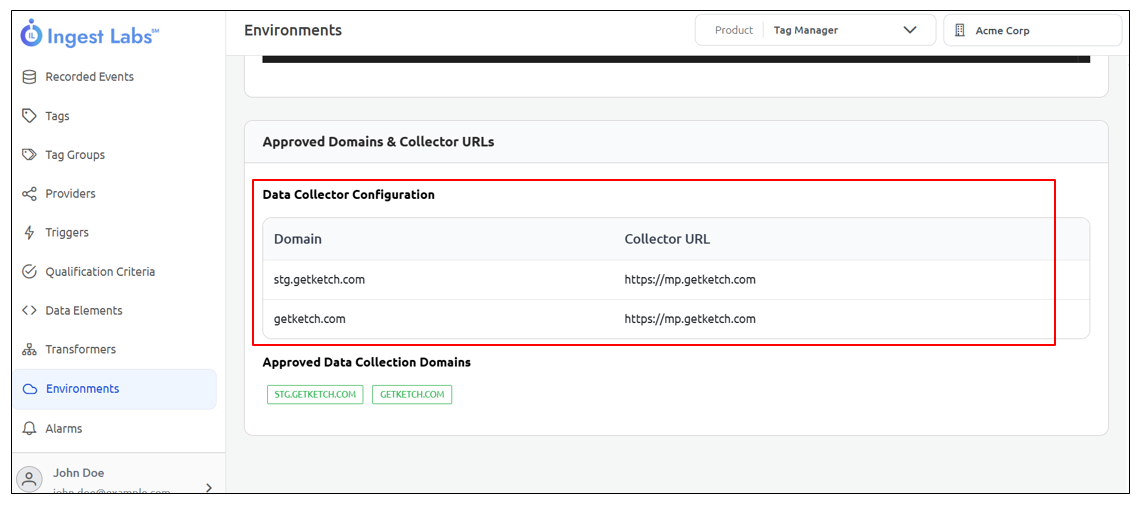Click the Providers share-nodes icon

[29, 194]
